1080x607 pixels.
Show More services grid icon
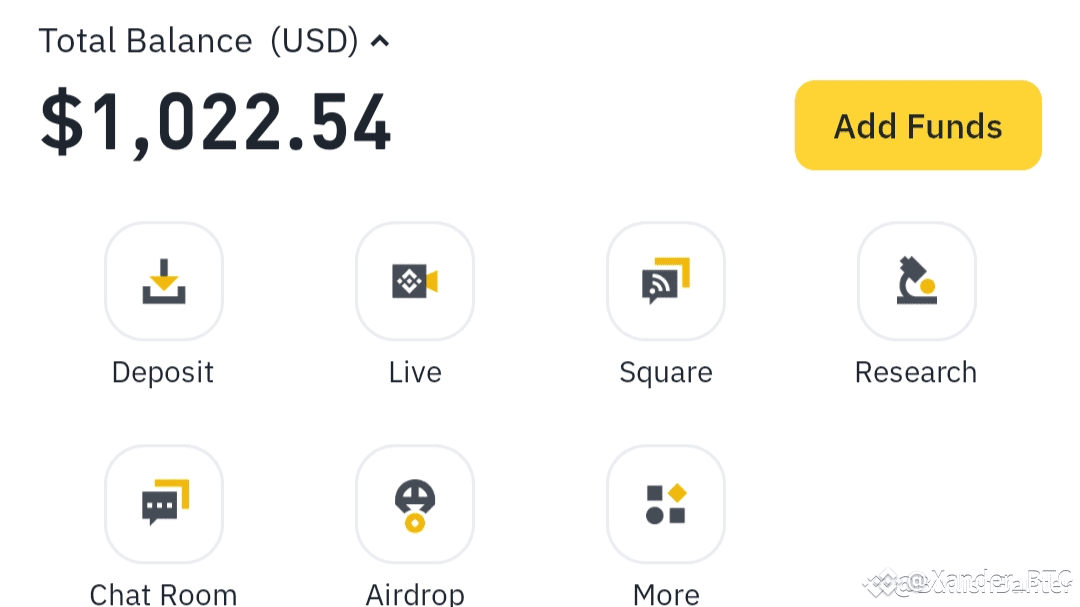(665, 504)
